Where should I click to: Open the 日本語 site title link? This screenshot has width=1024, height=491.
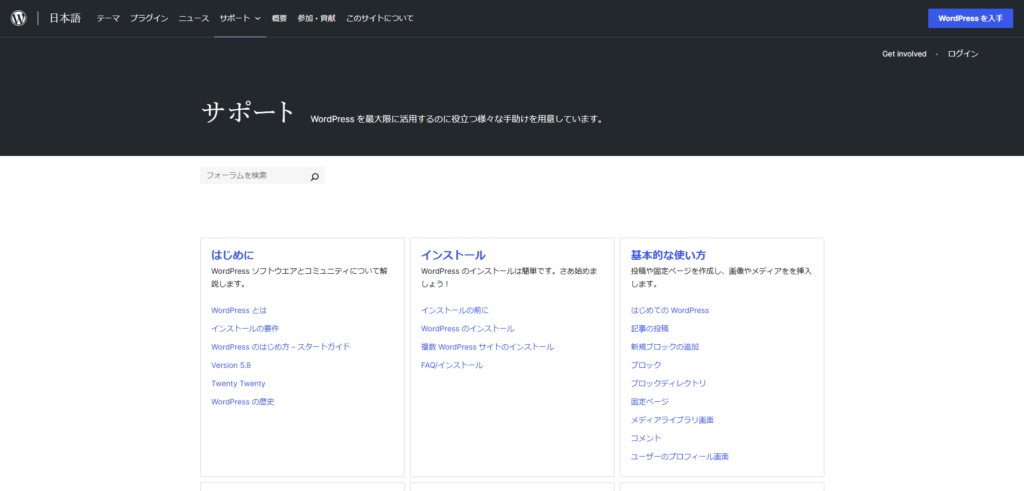[x=65, y=18]
